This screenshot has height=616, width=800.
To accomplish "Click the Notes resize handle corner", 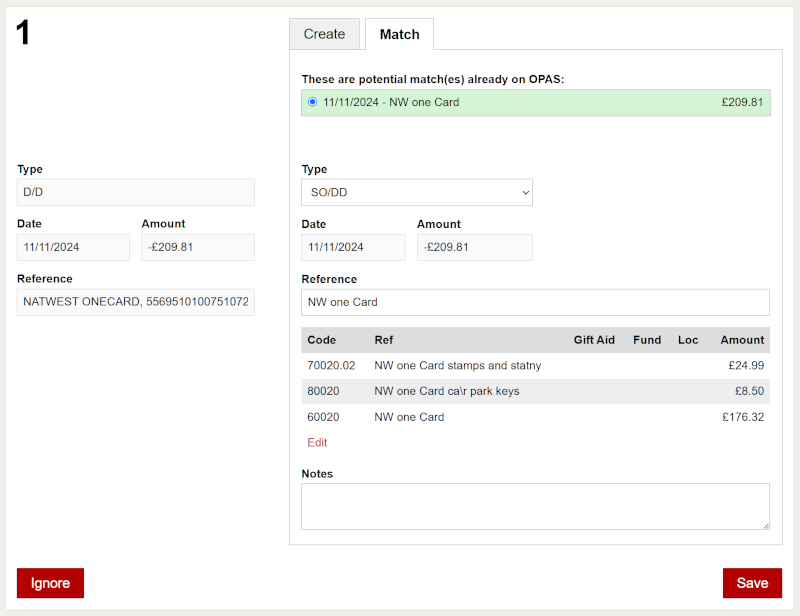I will click(766, 526).
